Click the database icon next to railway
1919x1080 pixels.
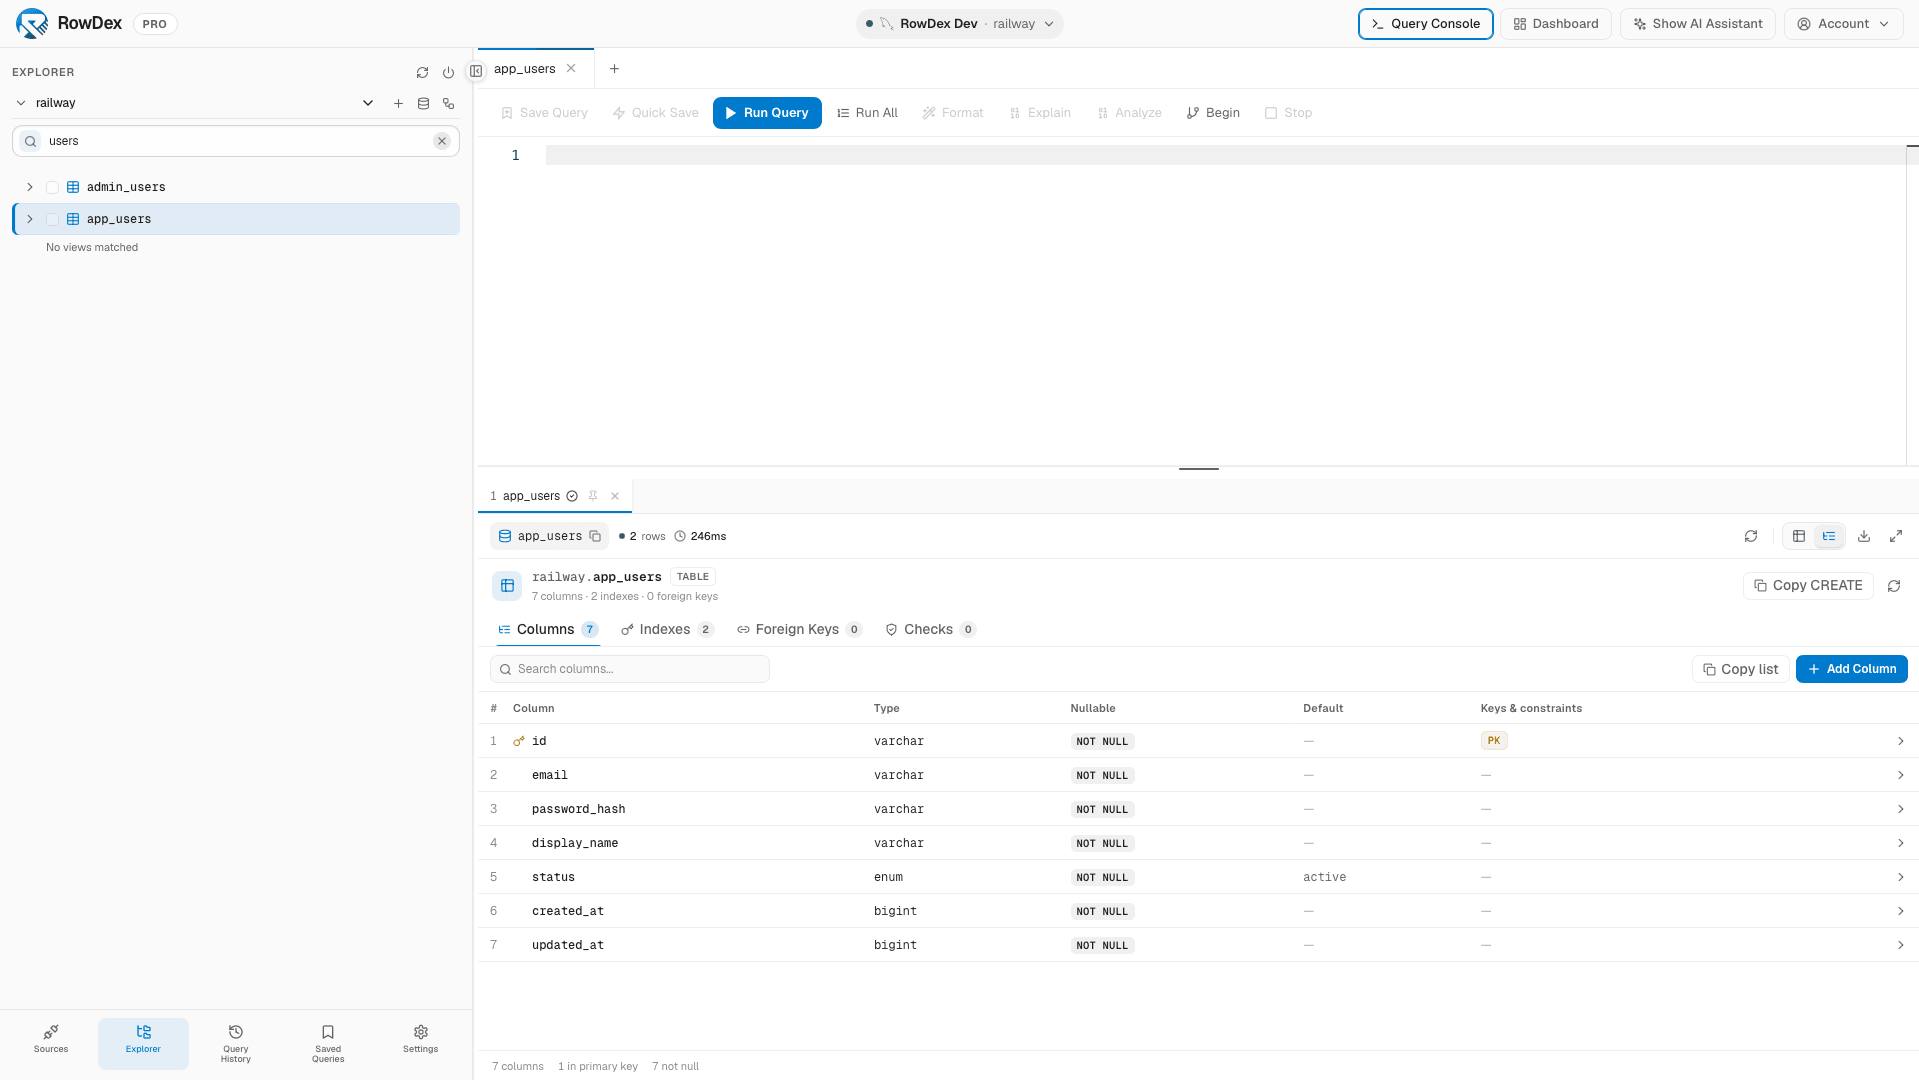(x=423, y=103)
